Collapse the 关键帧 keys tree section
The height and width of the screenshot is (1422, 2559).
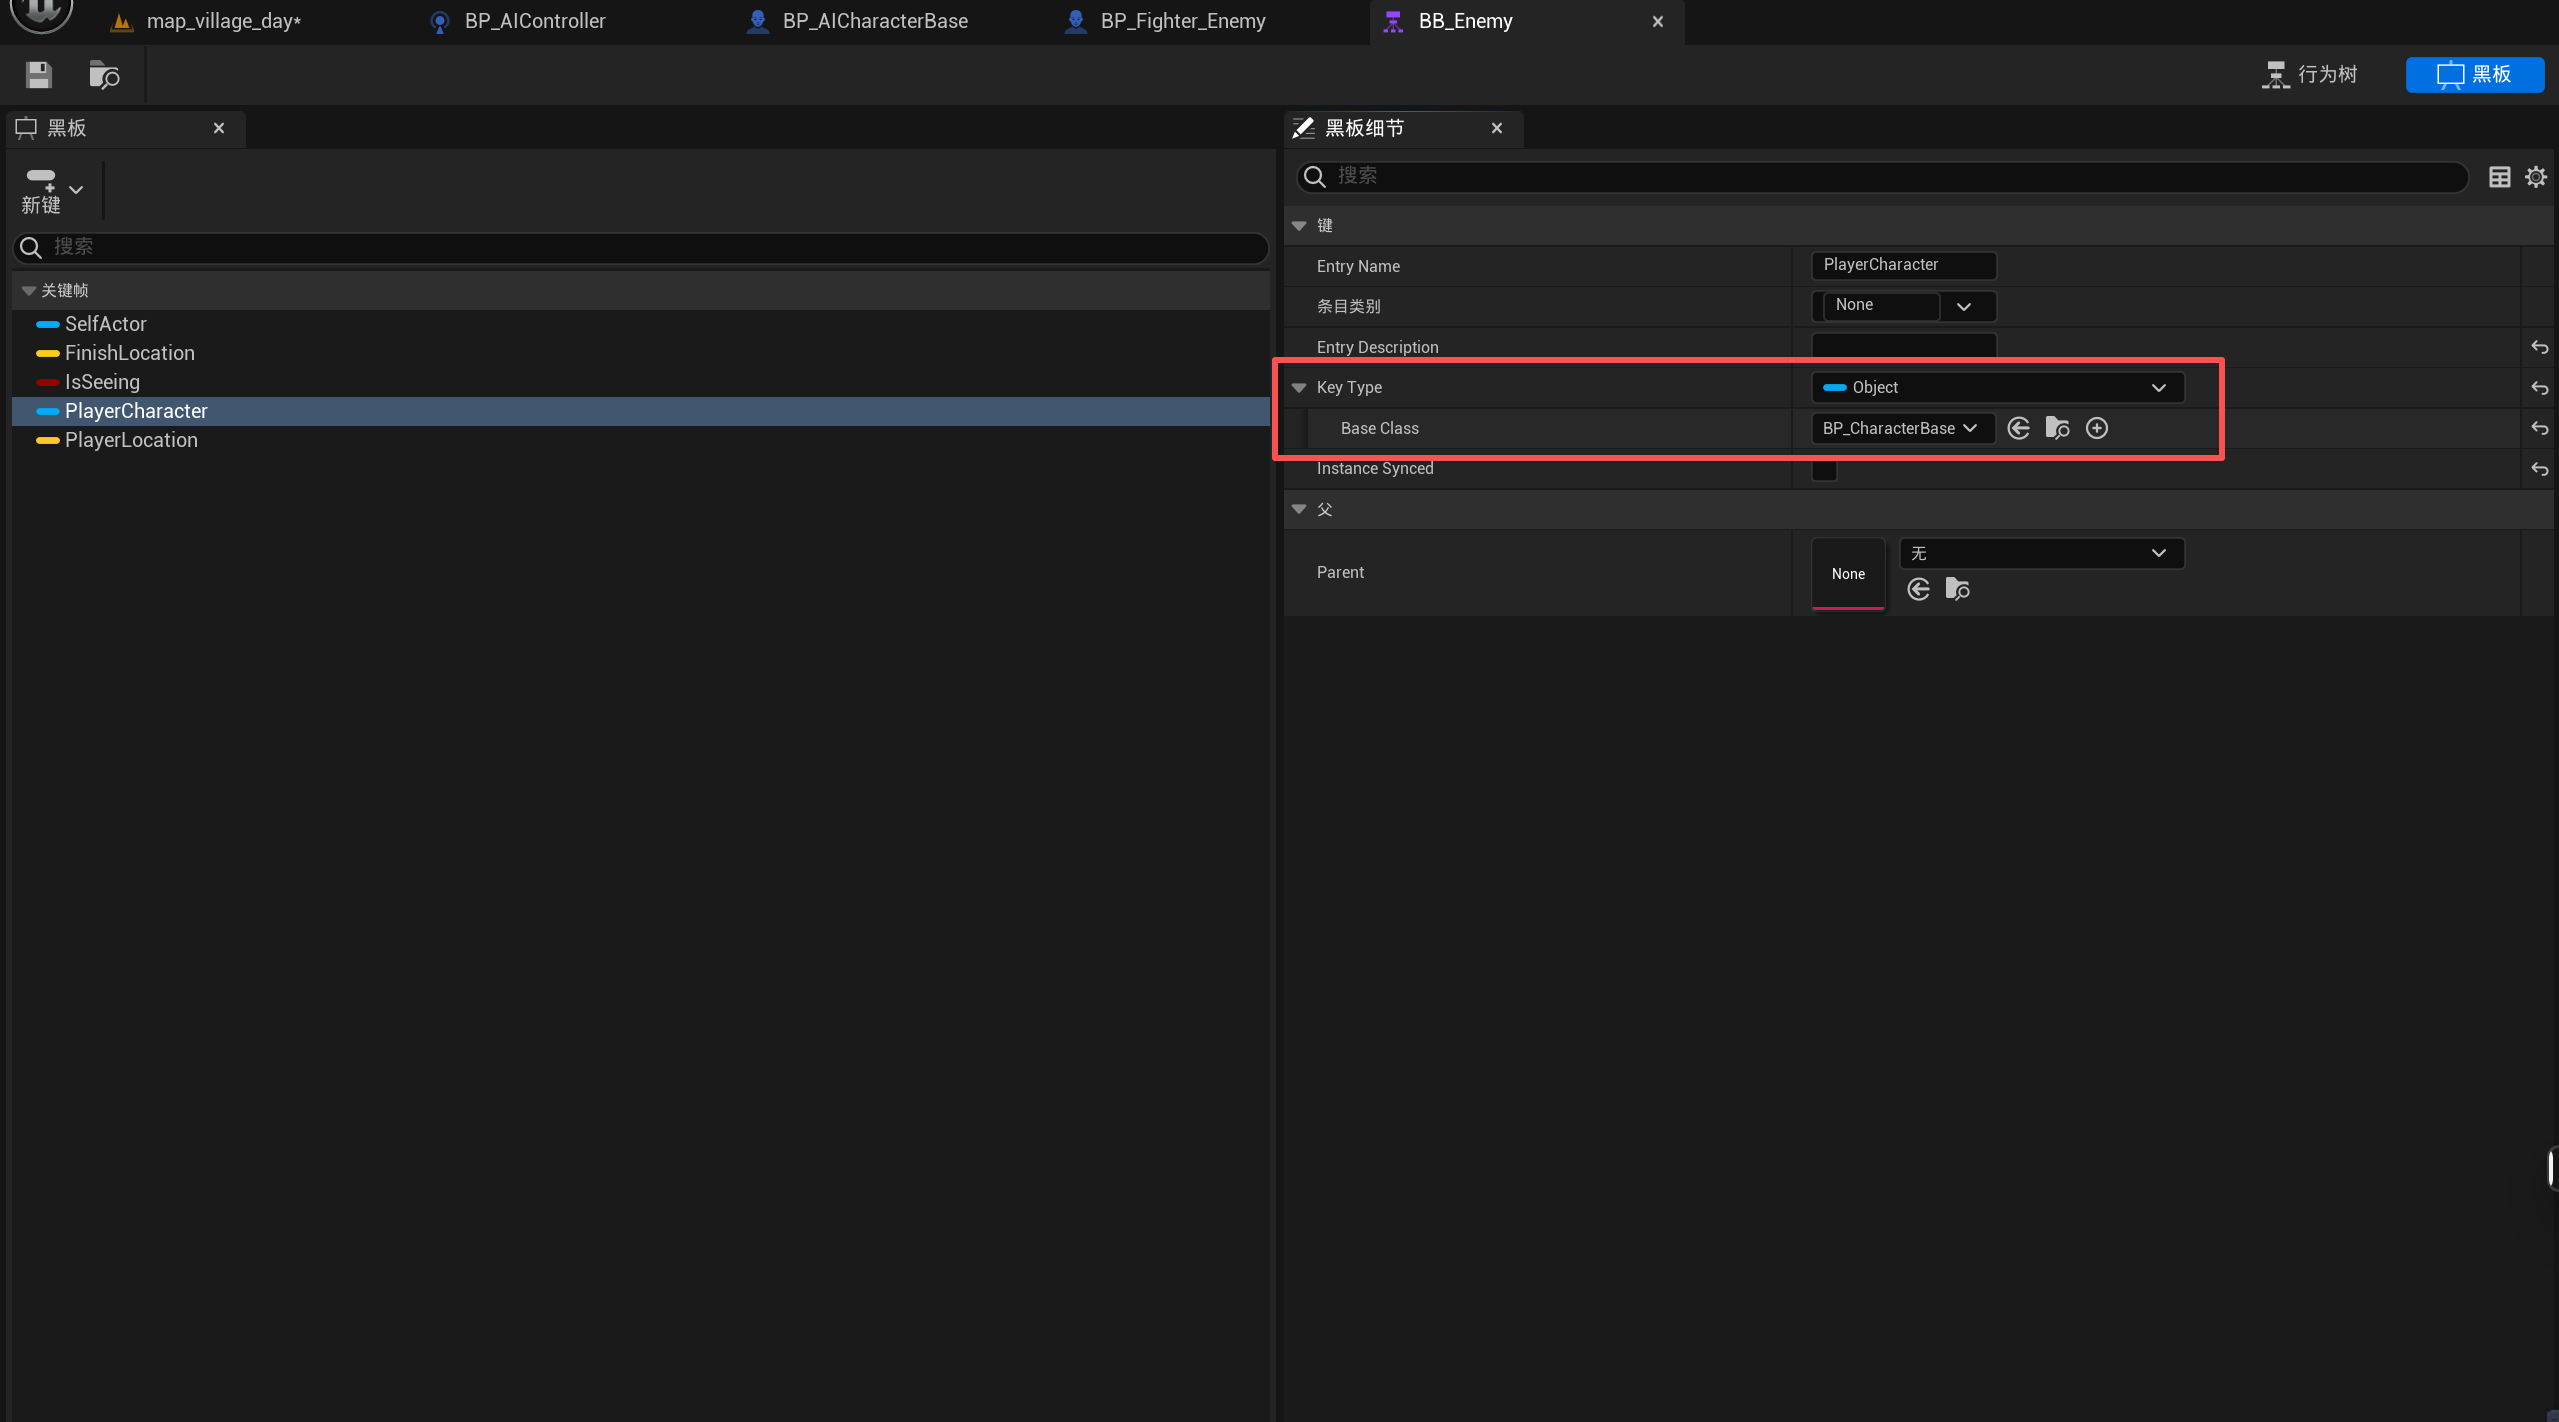click(x=29, y=290)
